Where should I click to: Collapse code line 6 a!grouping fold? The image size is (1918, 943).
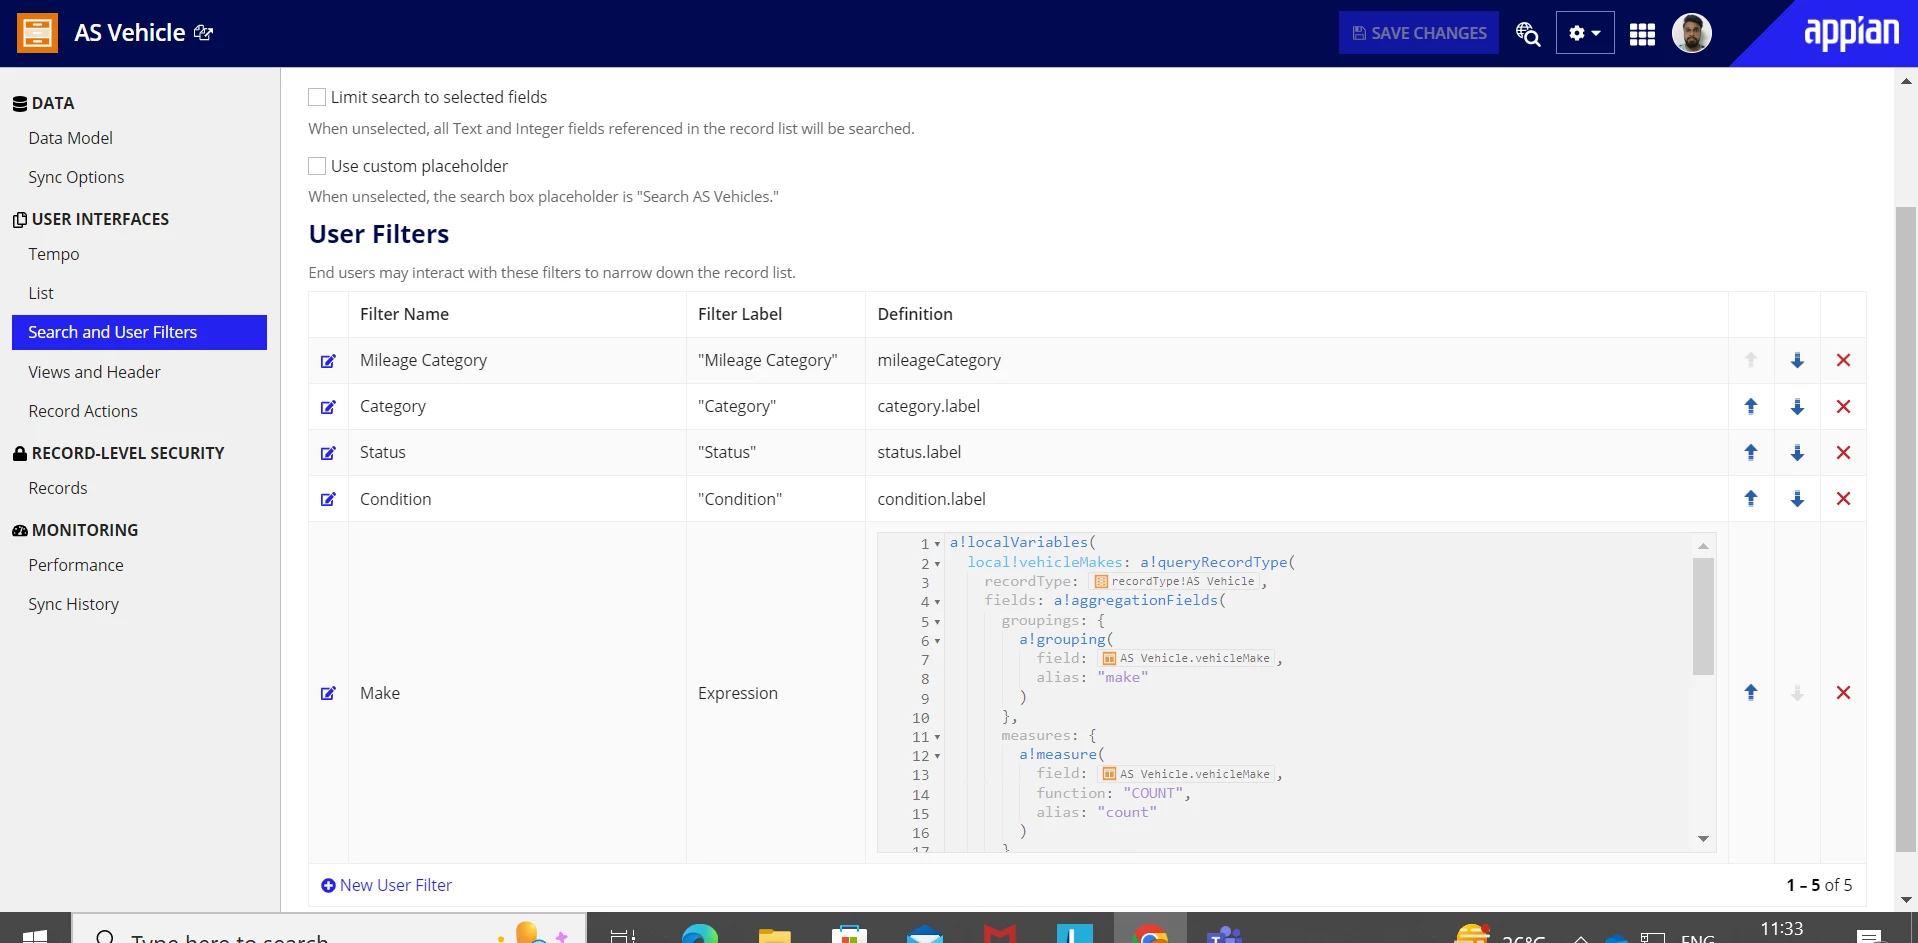(937, 641)
